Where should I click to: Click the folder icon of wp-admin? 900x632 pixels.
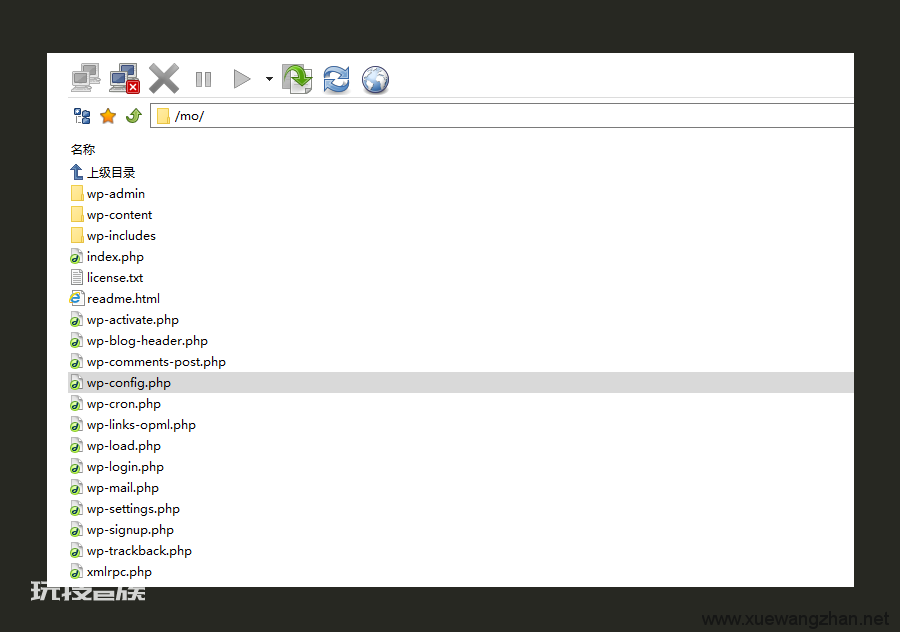pos(77,193)
